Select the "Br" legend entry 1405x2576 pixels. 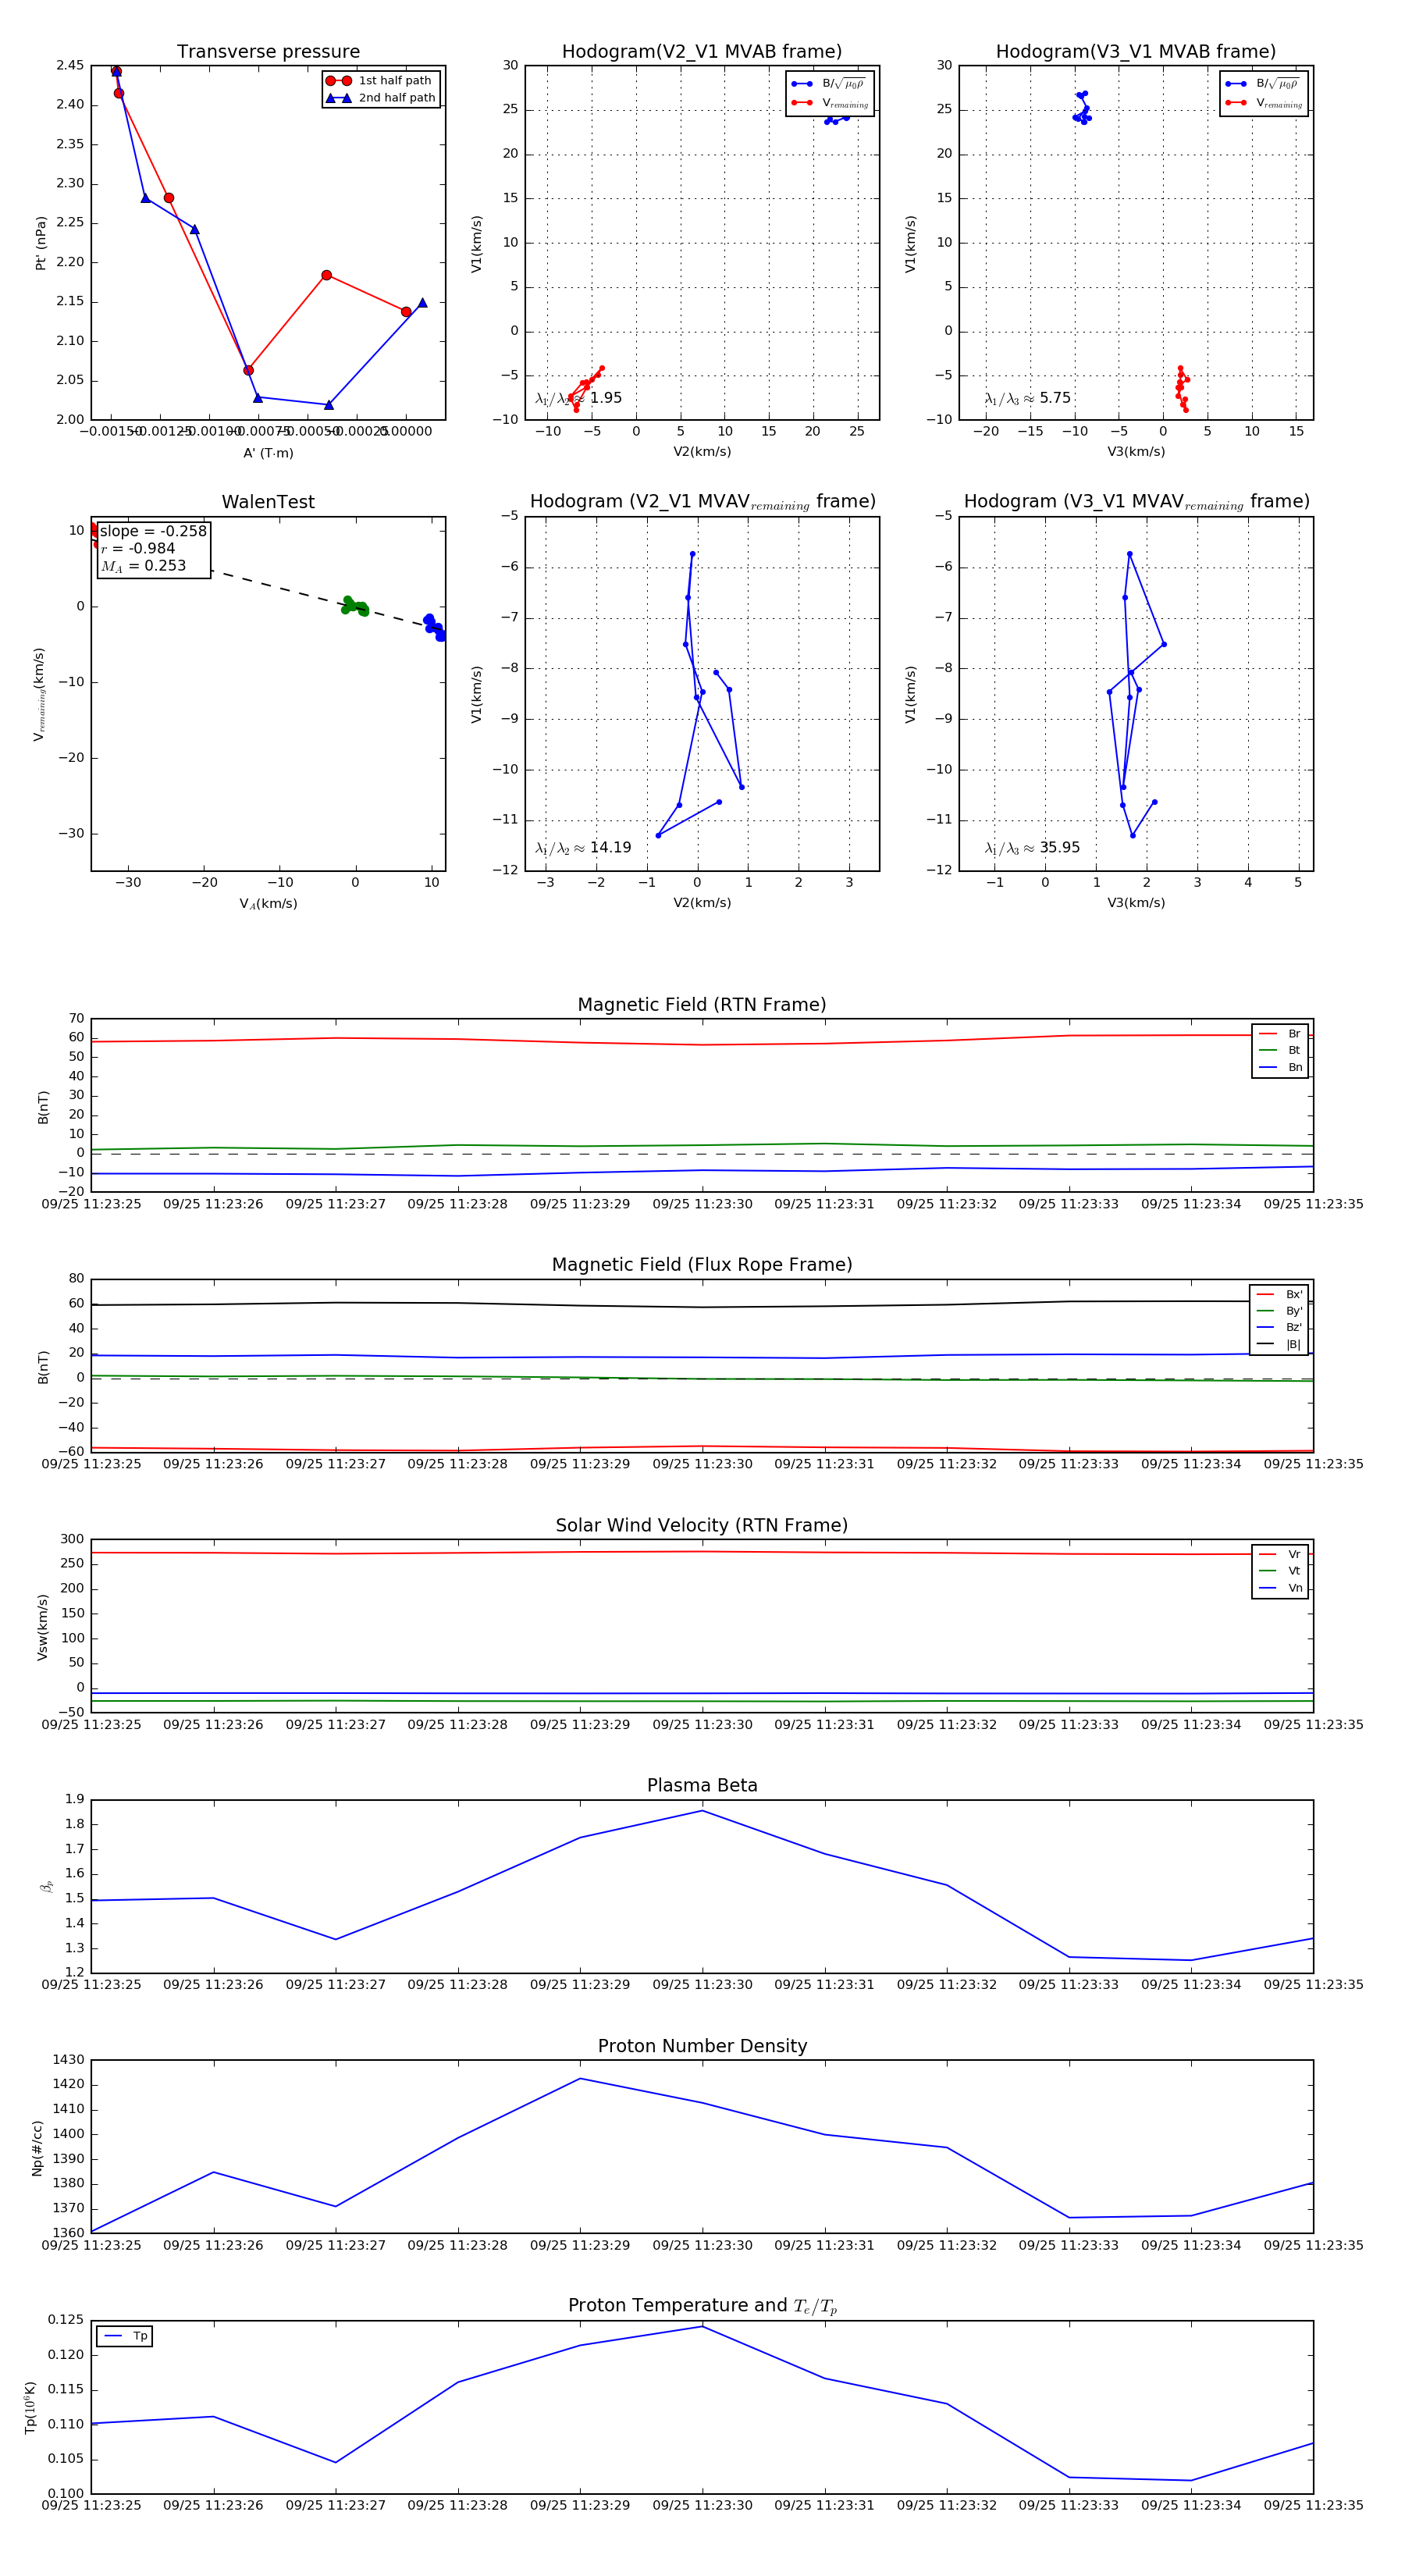[x=1280, y=1034]
